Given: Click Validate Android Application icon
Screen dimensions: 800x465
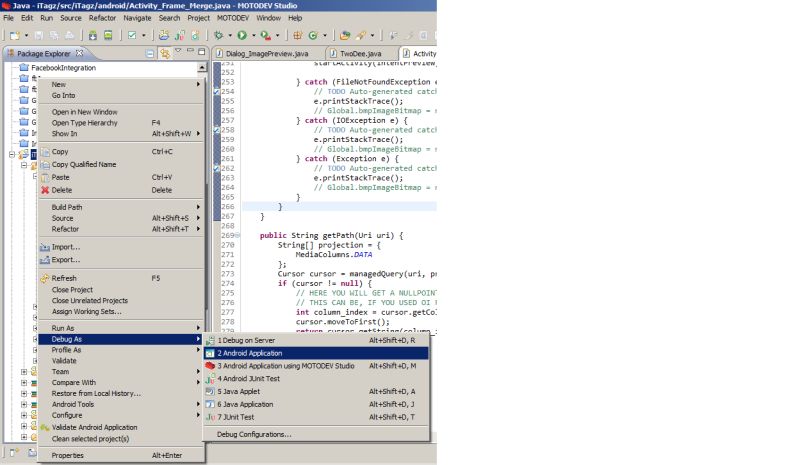Looking at the screenshot, I should [x=45, y=427].
